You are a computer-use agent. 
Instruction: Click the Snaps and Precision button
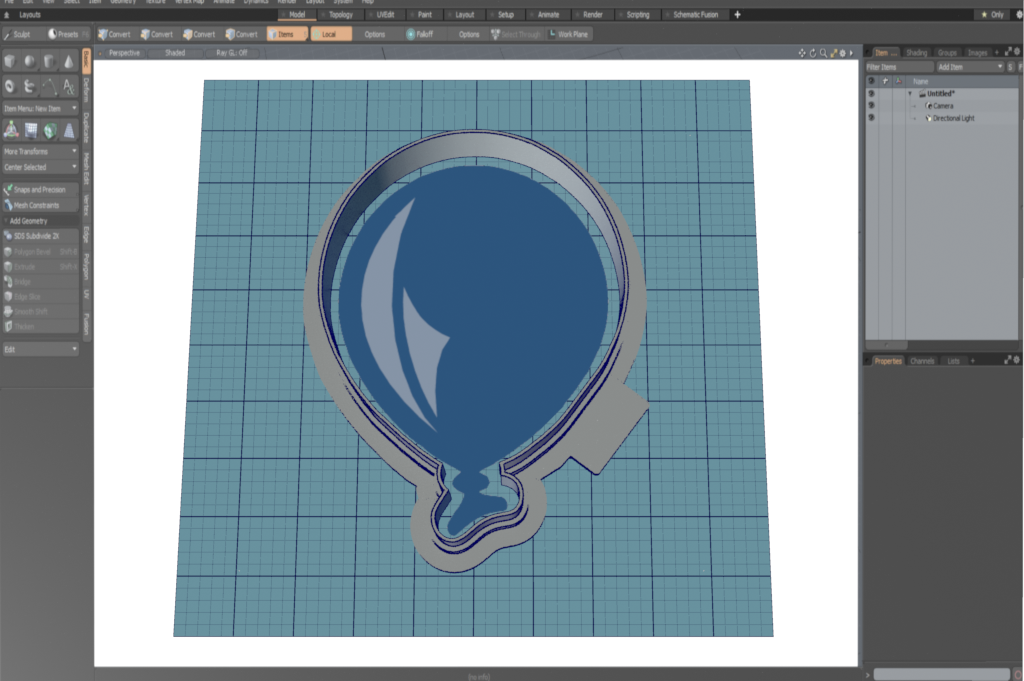click(40, 189)
